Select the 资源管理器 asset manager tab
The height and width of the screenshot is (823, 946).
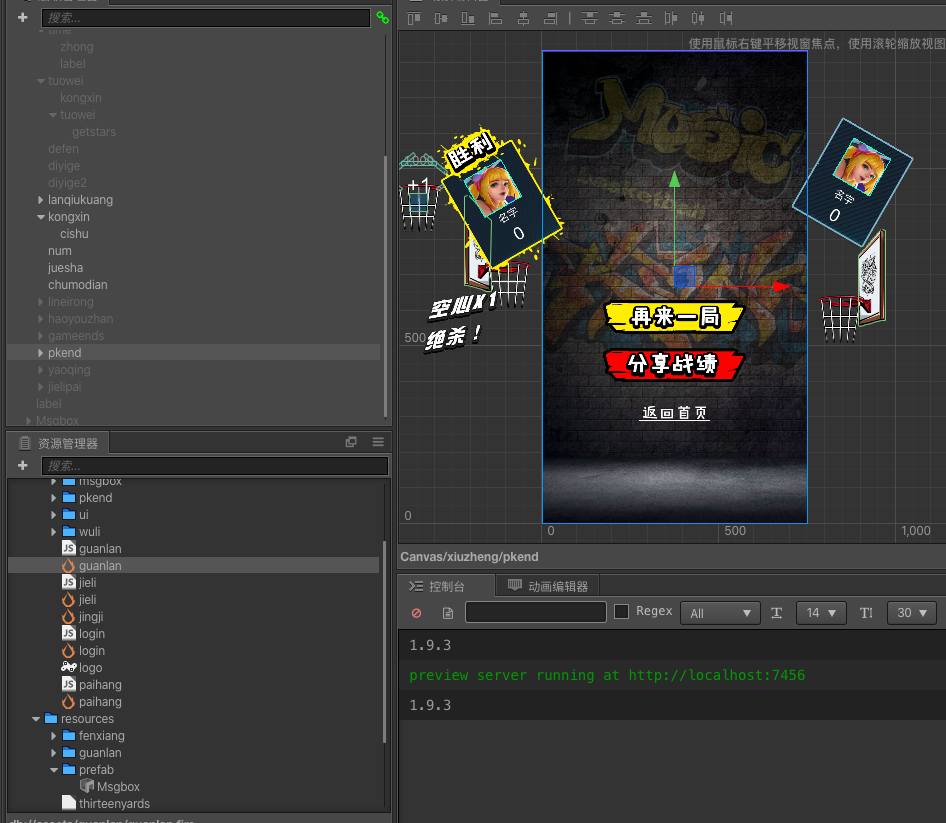click(x=59, y=443)
